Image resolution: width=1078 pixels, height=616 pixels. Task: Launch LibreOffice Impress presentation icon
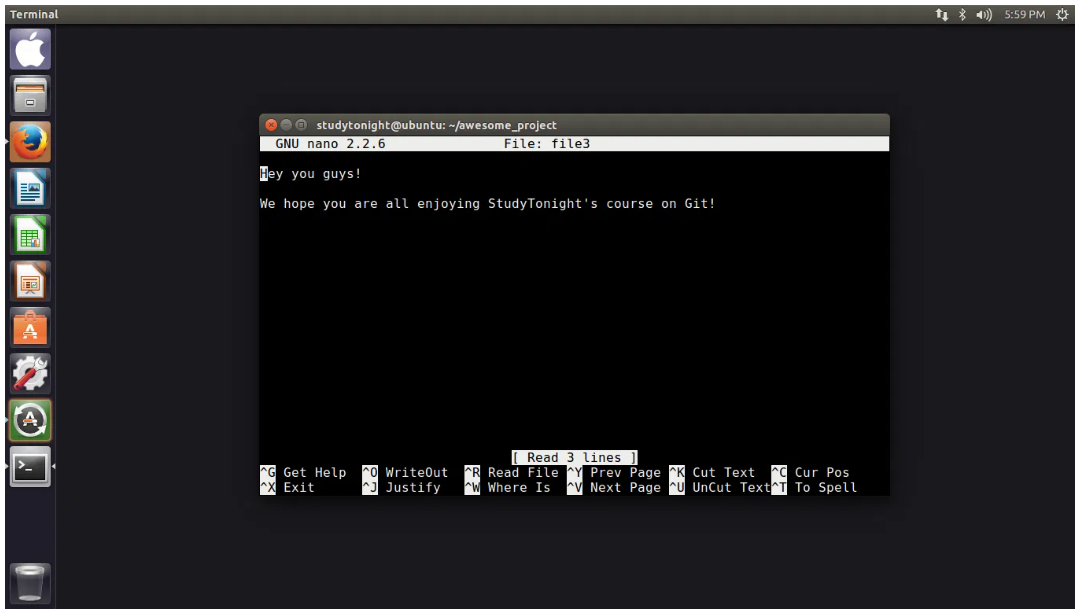(x=30, y=283)
